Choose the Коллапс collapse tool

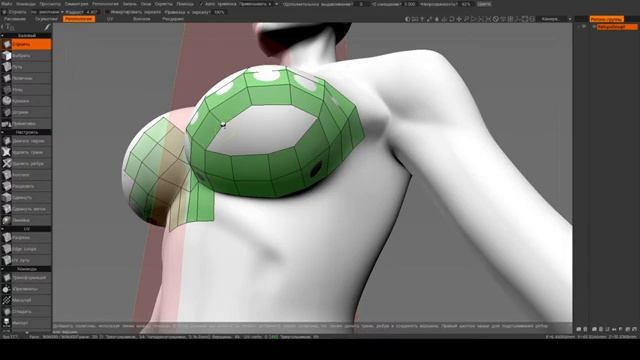click(x=26, y=175)
